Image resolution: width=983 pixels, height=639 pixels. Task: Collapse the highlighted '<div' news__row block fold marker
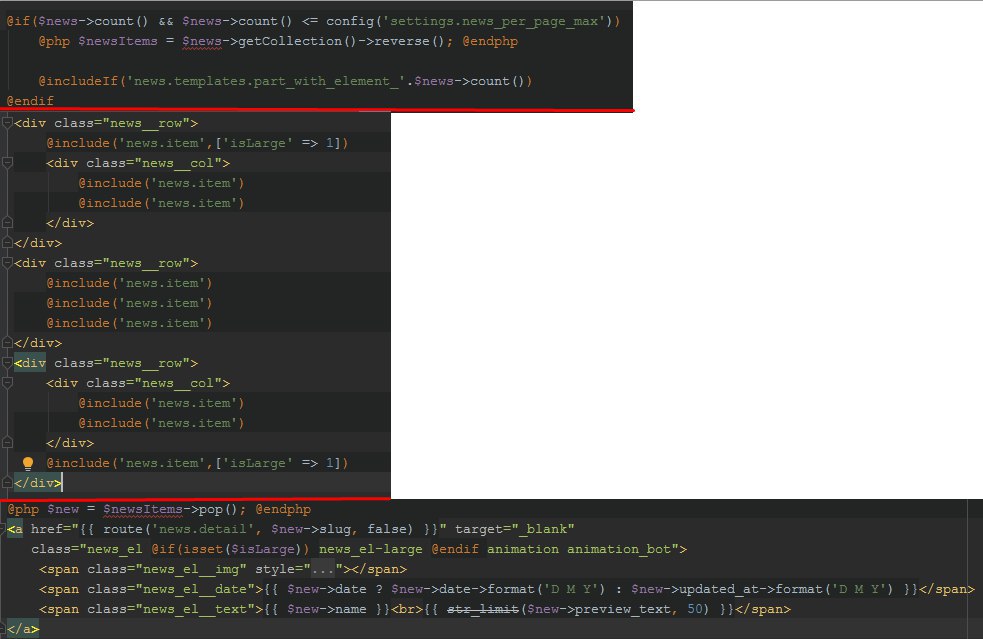pyautogui.click(x=8, y=362)
